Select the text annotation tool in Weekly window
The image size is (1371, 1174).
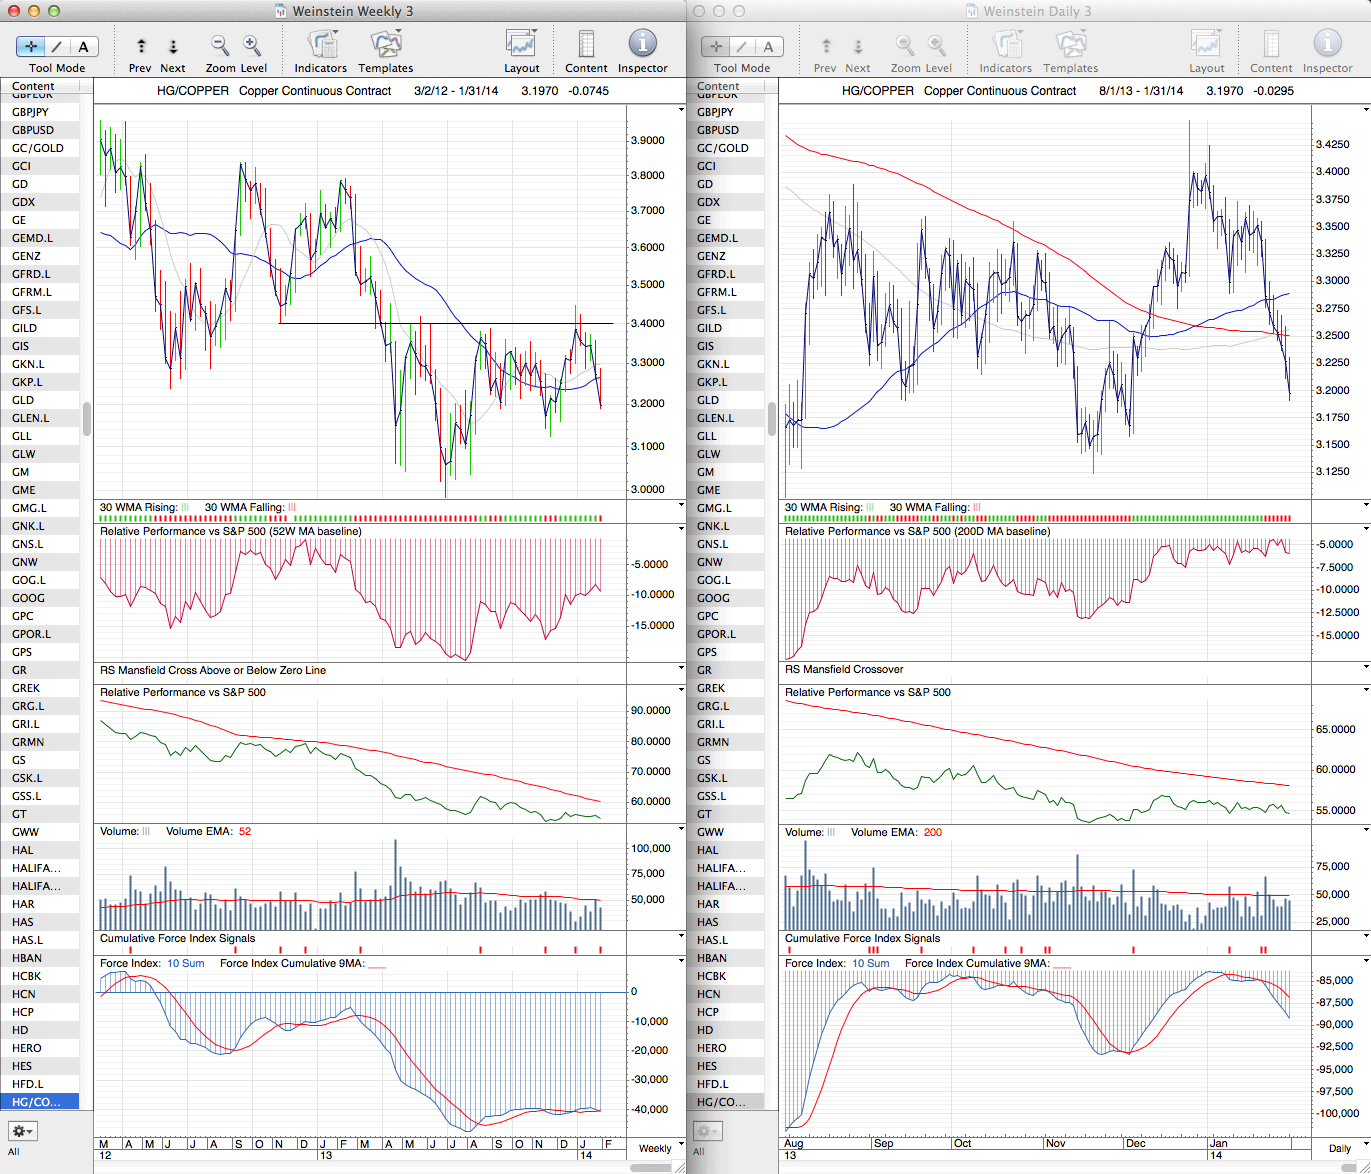point(83,46)
